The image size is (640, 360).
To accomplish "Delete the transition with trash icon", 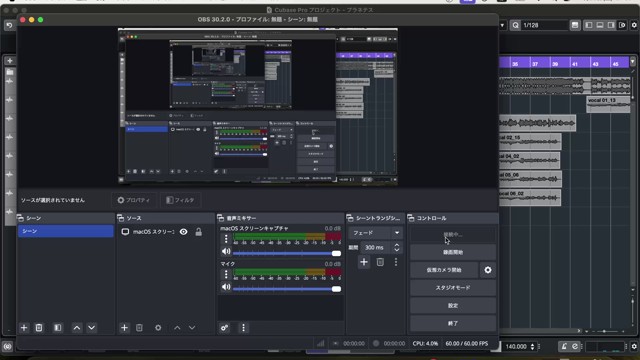I will (380, 262).
